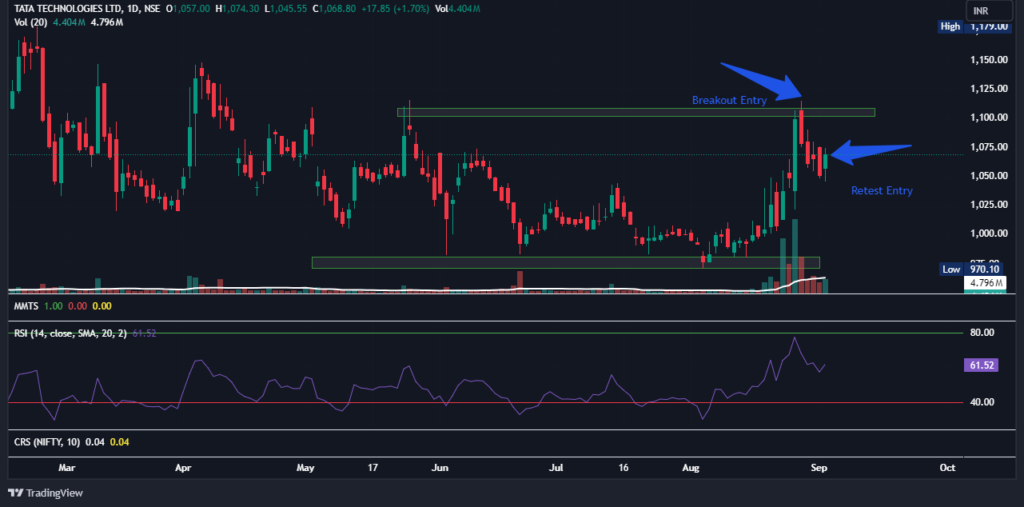Open the INR currency selector

(981, 10)
